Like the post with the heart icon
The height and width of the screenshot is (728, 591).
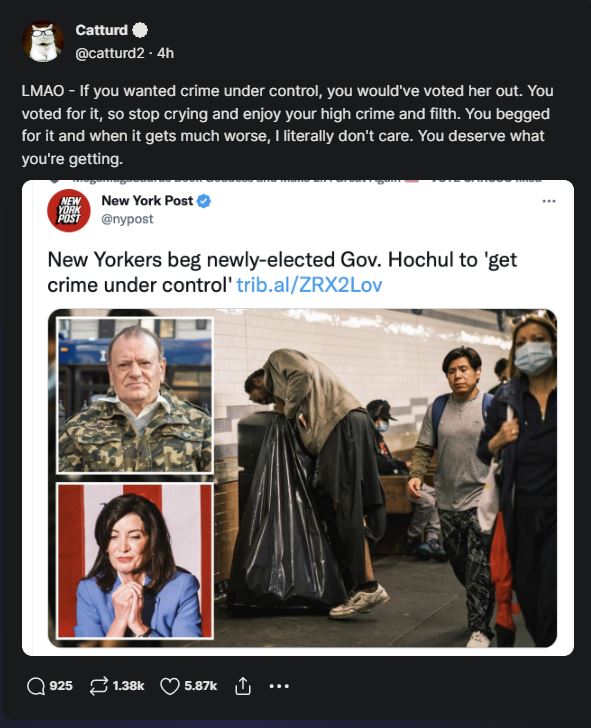pos(169,686)
